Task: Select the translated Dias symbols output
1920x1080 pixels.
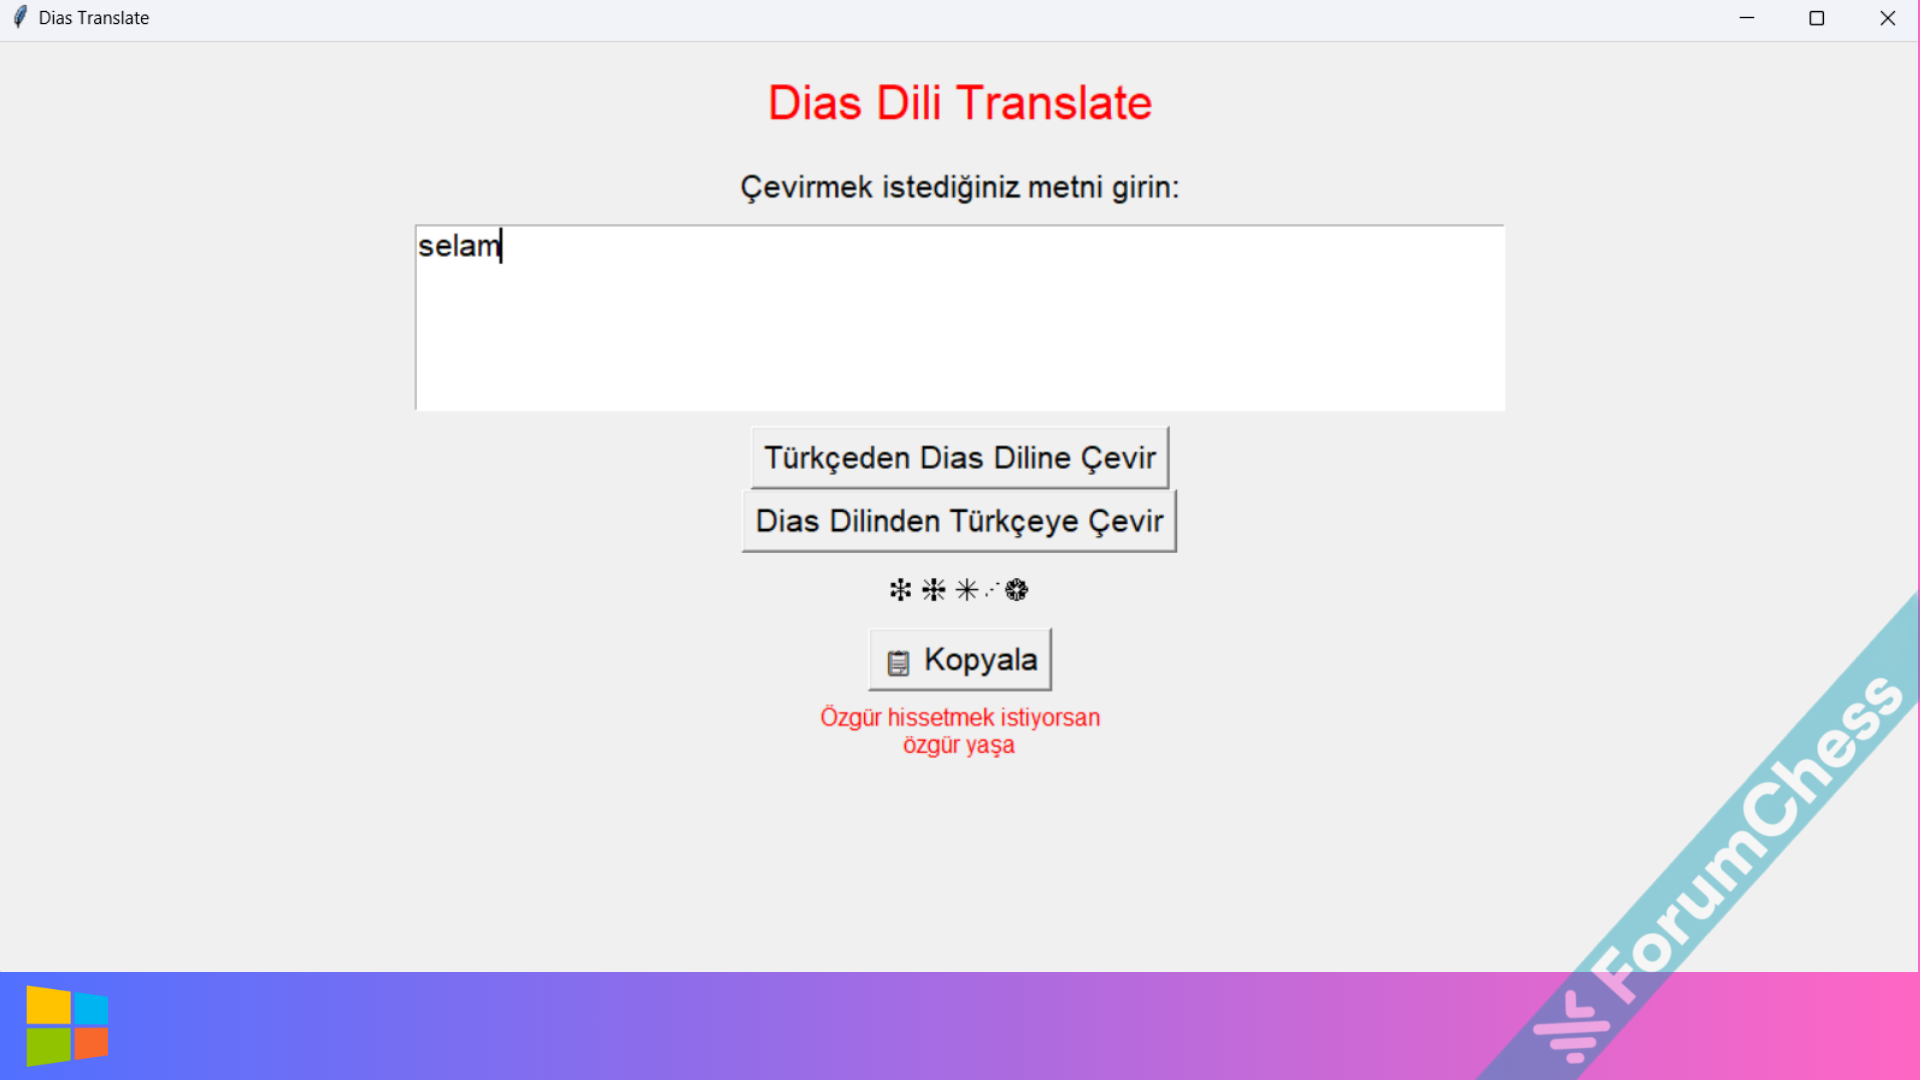Action: click(x=958, y=590)
